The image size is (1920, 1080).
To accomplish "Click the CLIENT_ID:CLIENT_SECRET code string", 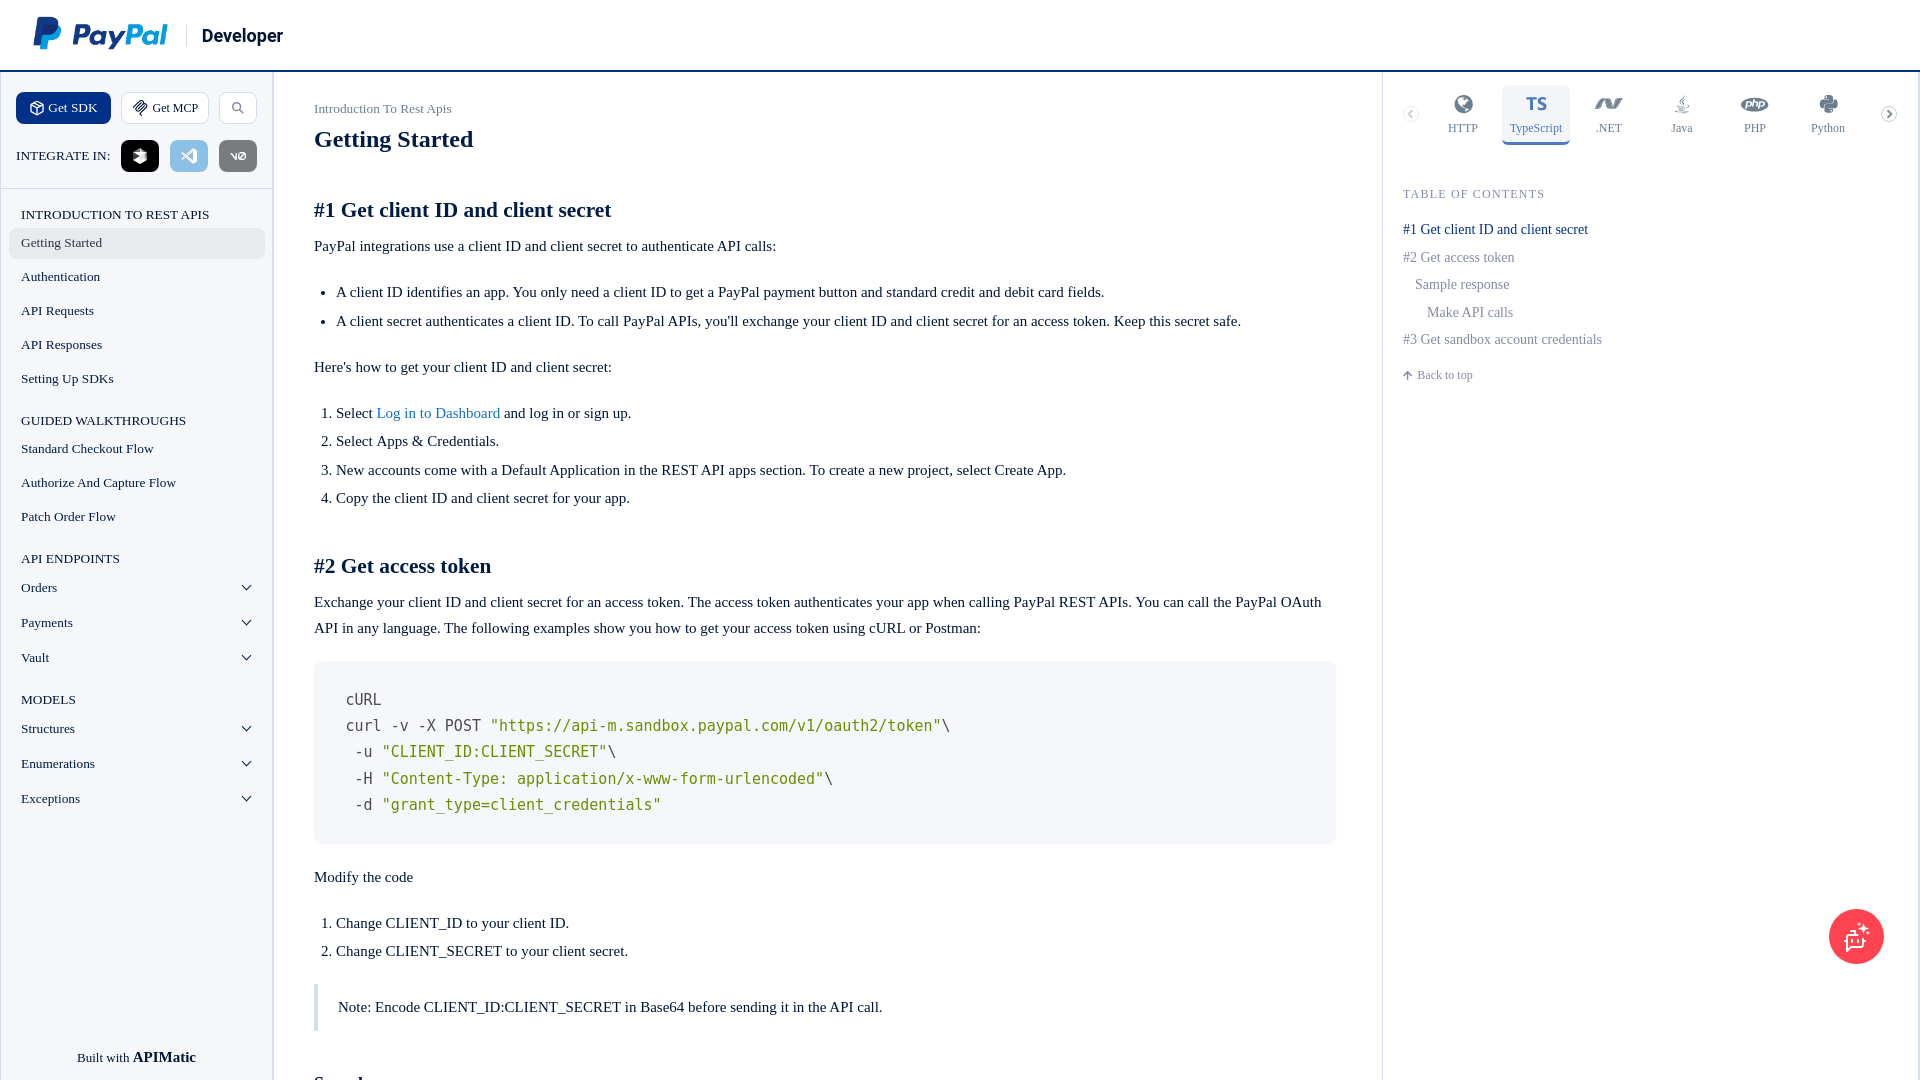I will click(495, 752).
